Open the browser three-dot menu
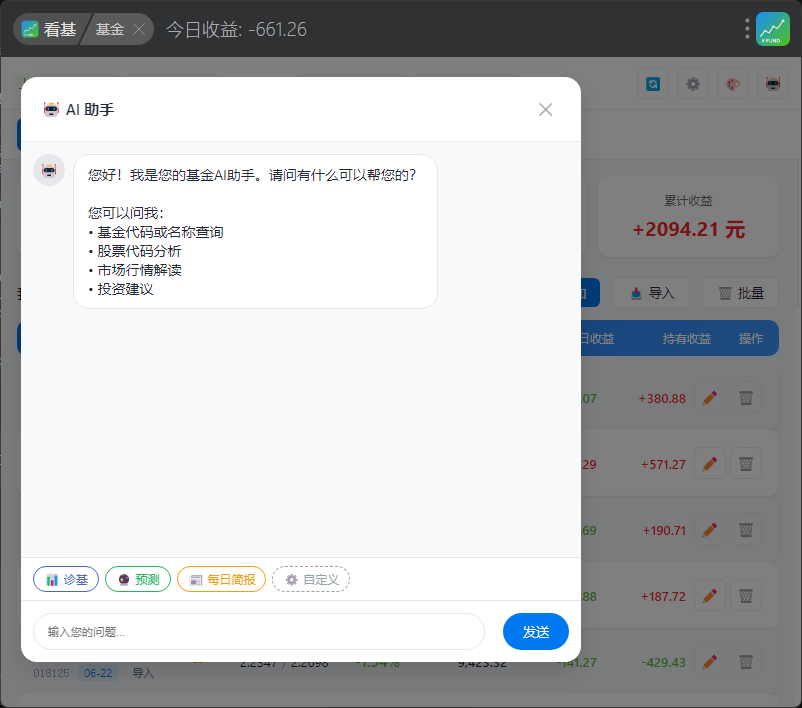This screenshot has width=802, height=708. pyautogui.click(x=747, y=29)
